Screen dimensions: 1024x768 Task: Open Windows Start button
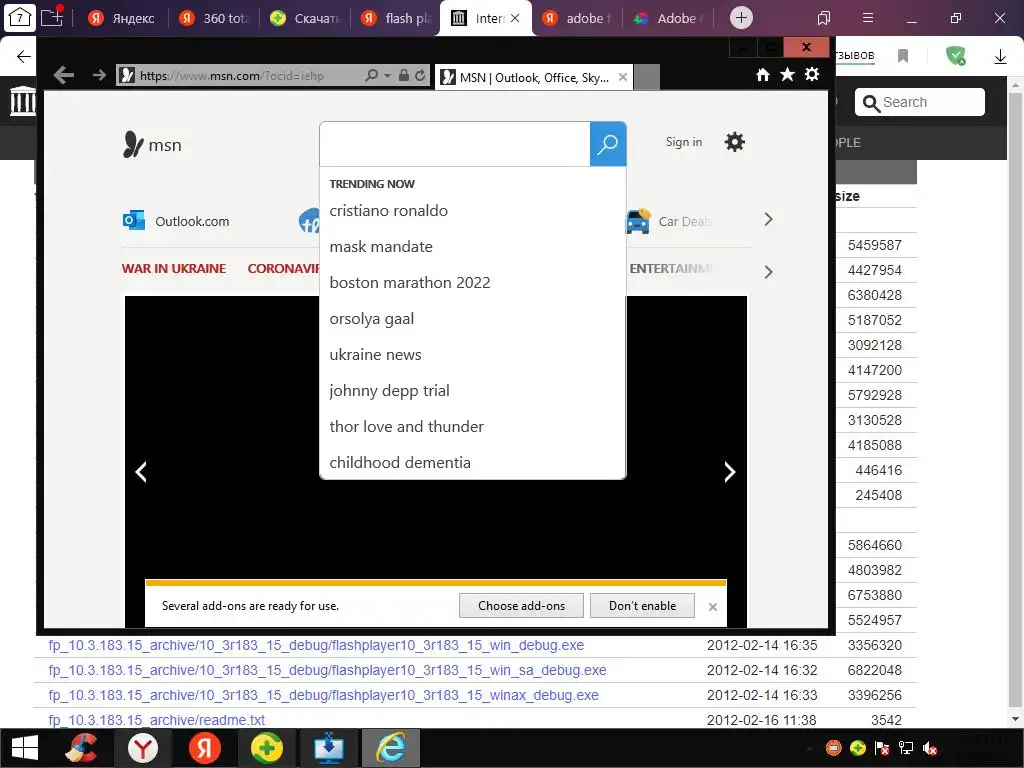[x=25, y=748]
